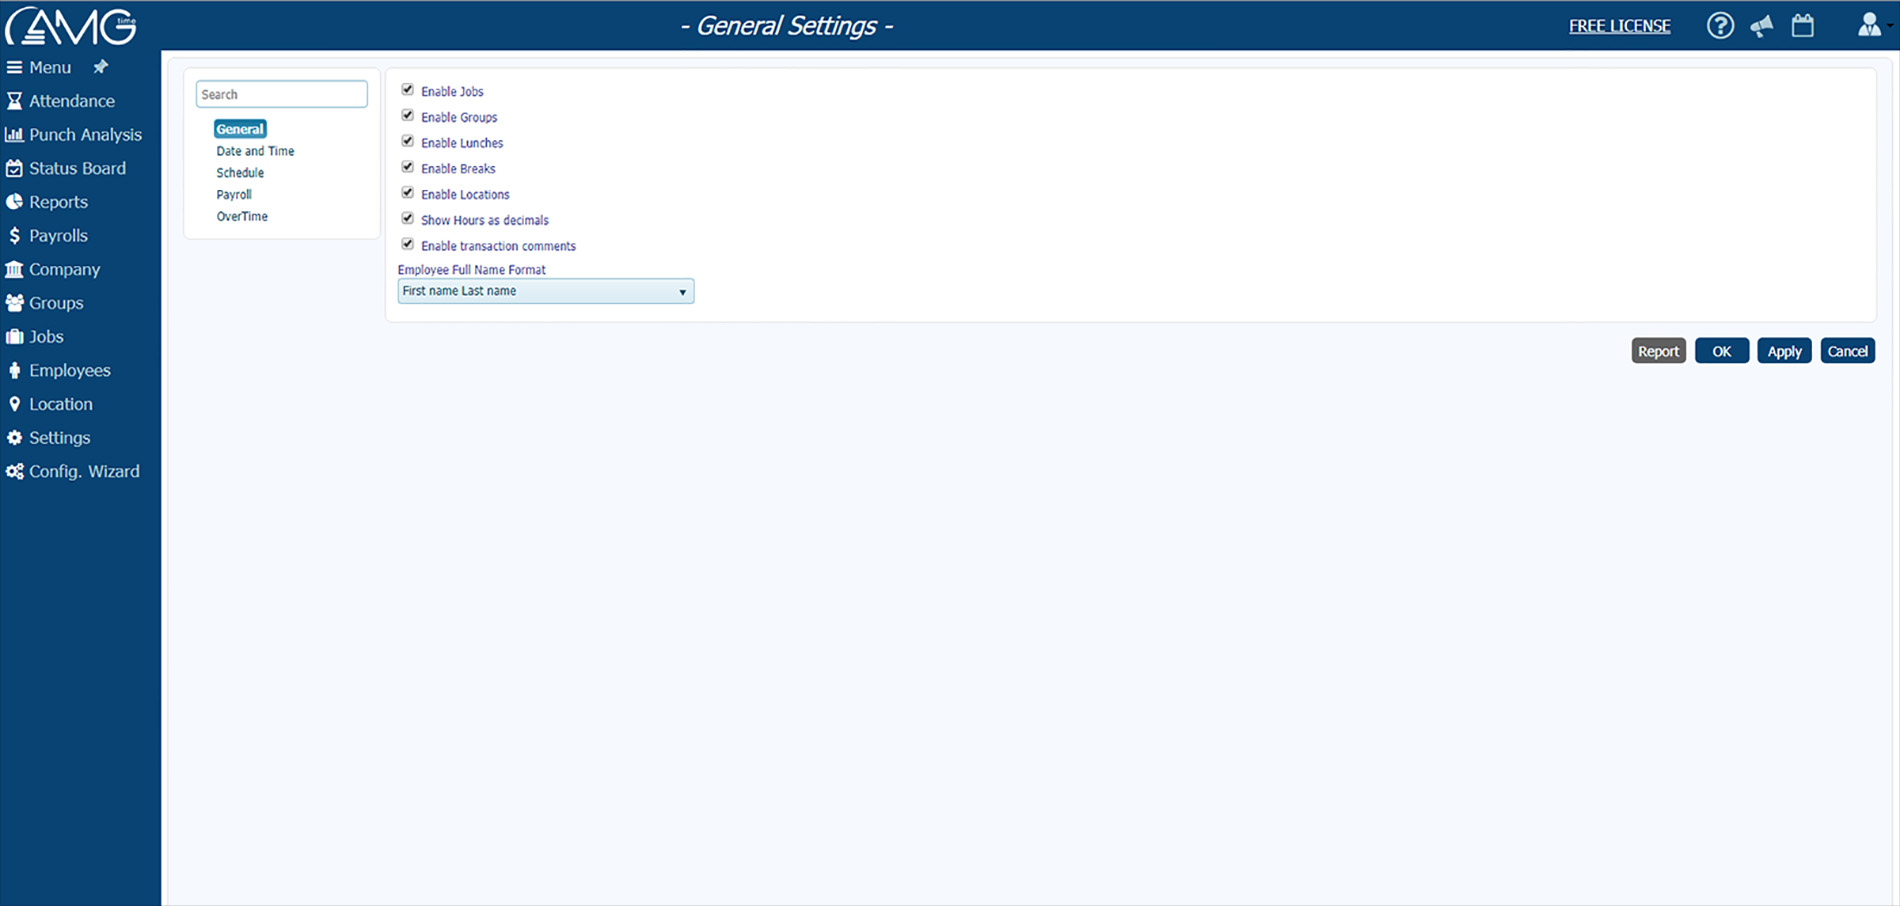Open the Config. Wizard gears icon

pyautogui.click(x=14, y=471)
